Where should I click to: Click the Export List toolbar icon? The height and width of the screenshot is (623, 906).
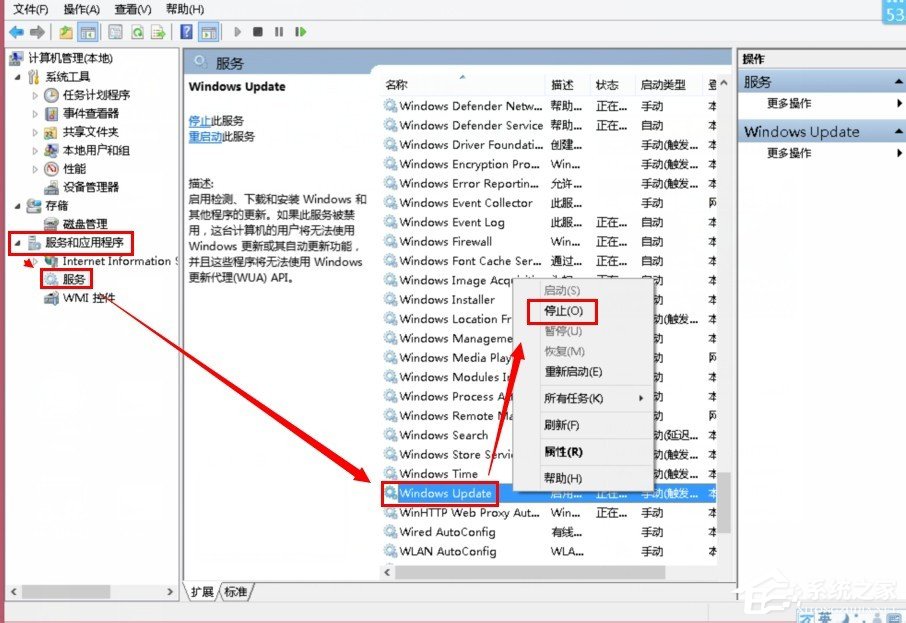(x=158, y=31)
